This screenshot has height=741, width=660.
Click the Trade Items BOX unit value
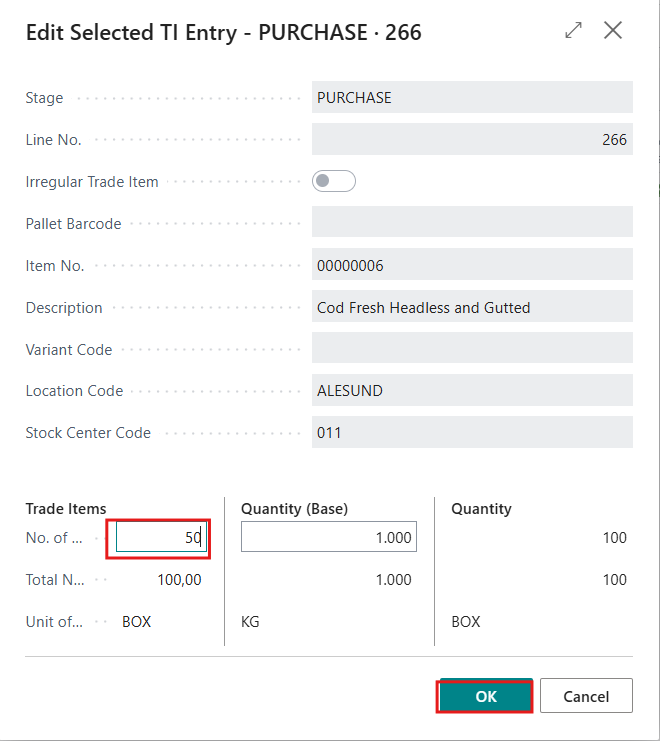tap(136, 621)
